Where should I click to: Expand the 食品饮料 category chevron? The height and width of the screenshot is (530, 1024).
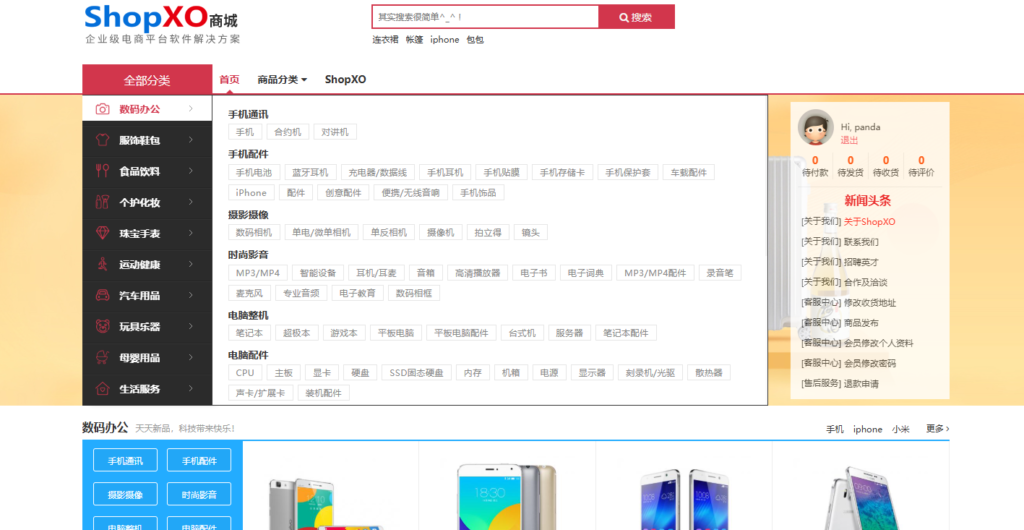(191, 171)
